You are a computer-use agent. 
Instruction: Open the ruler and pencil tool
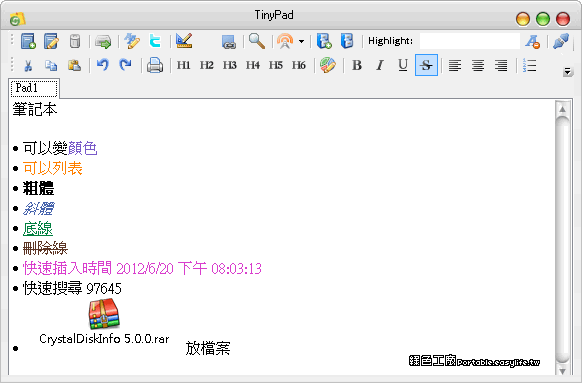(184, 40)
